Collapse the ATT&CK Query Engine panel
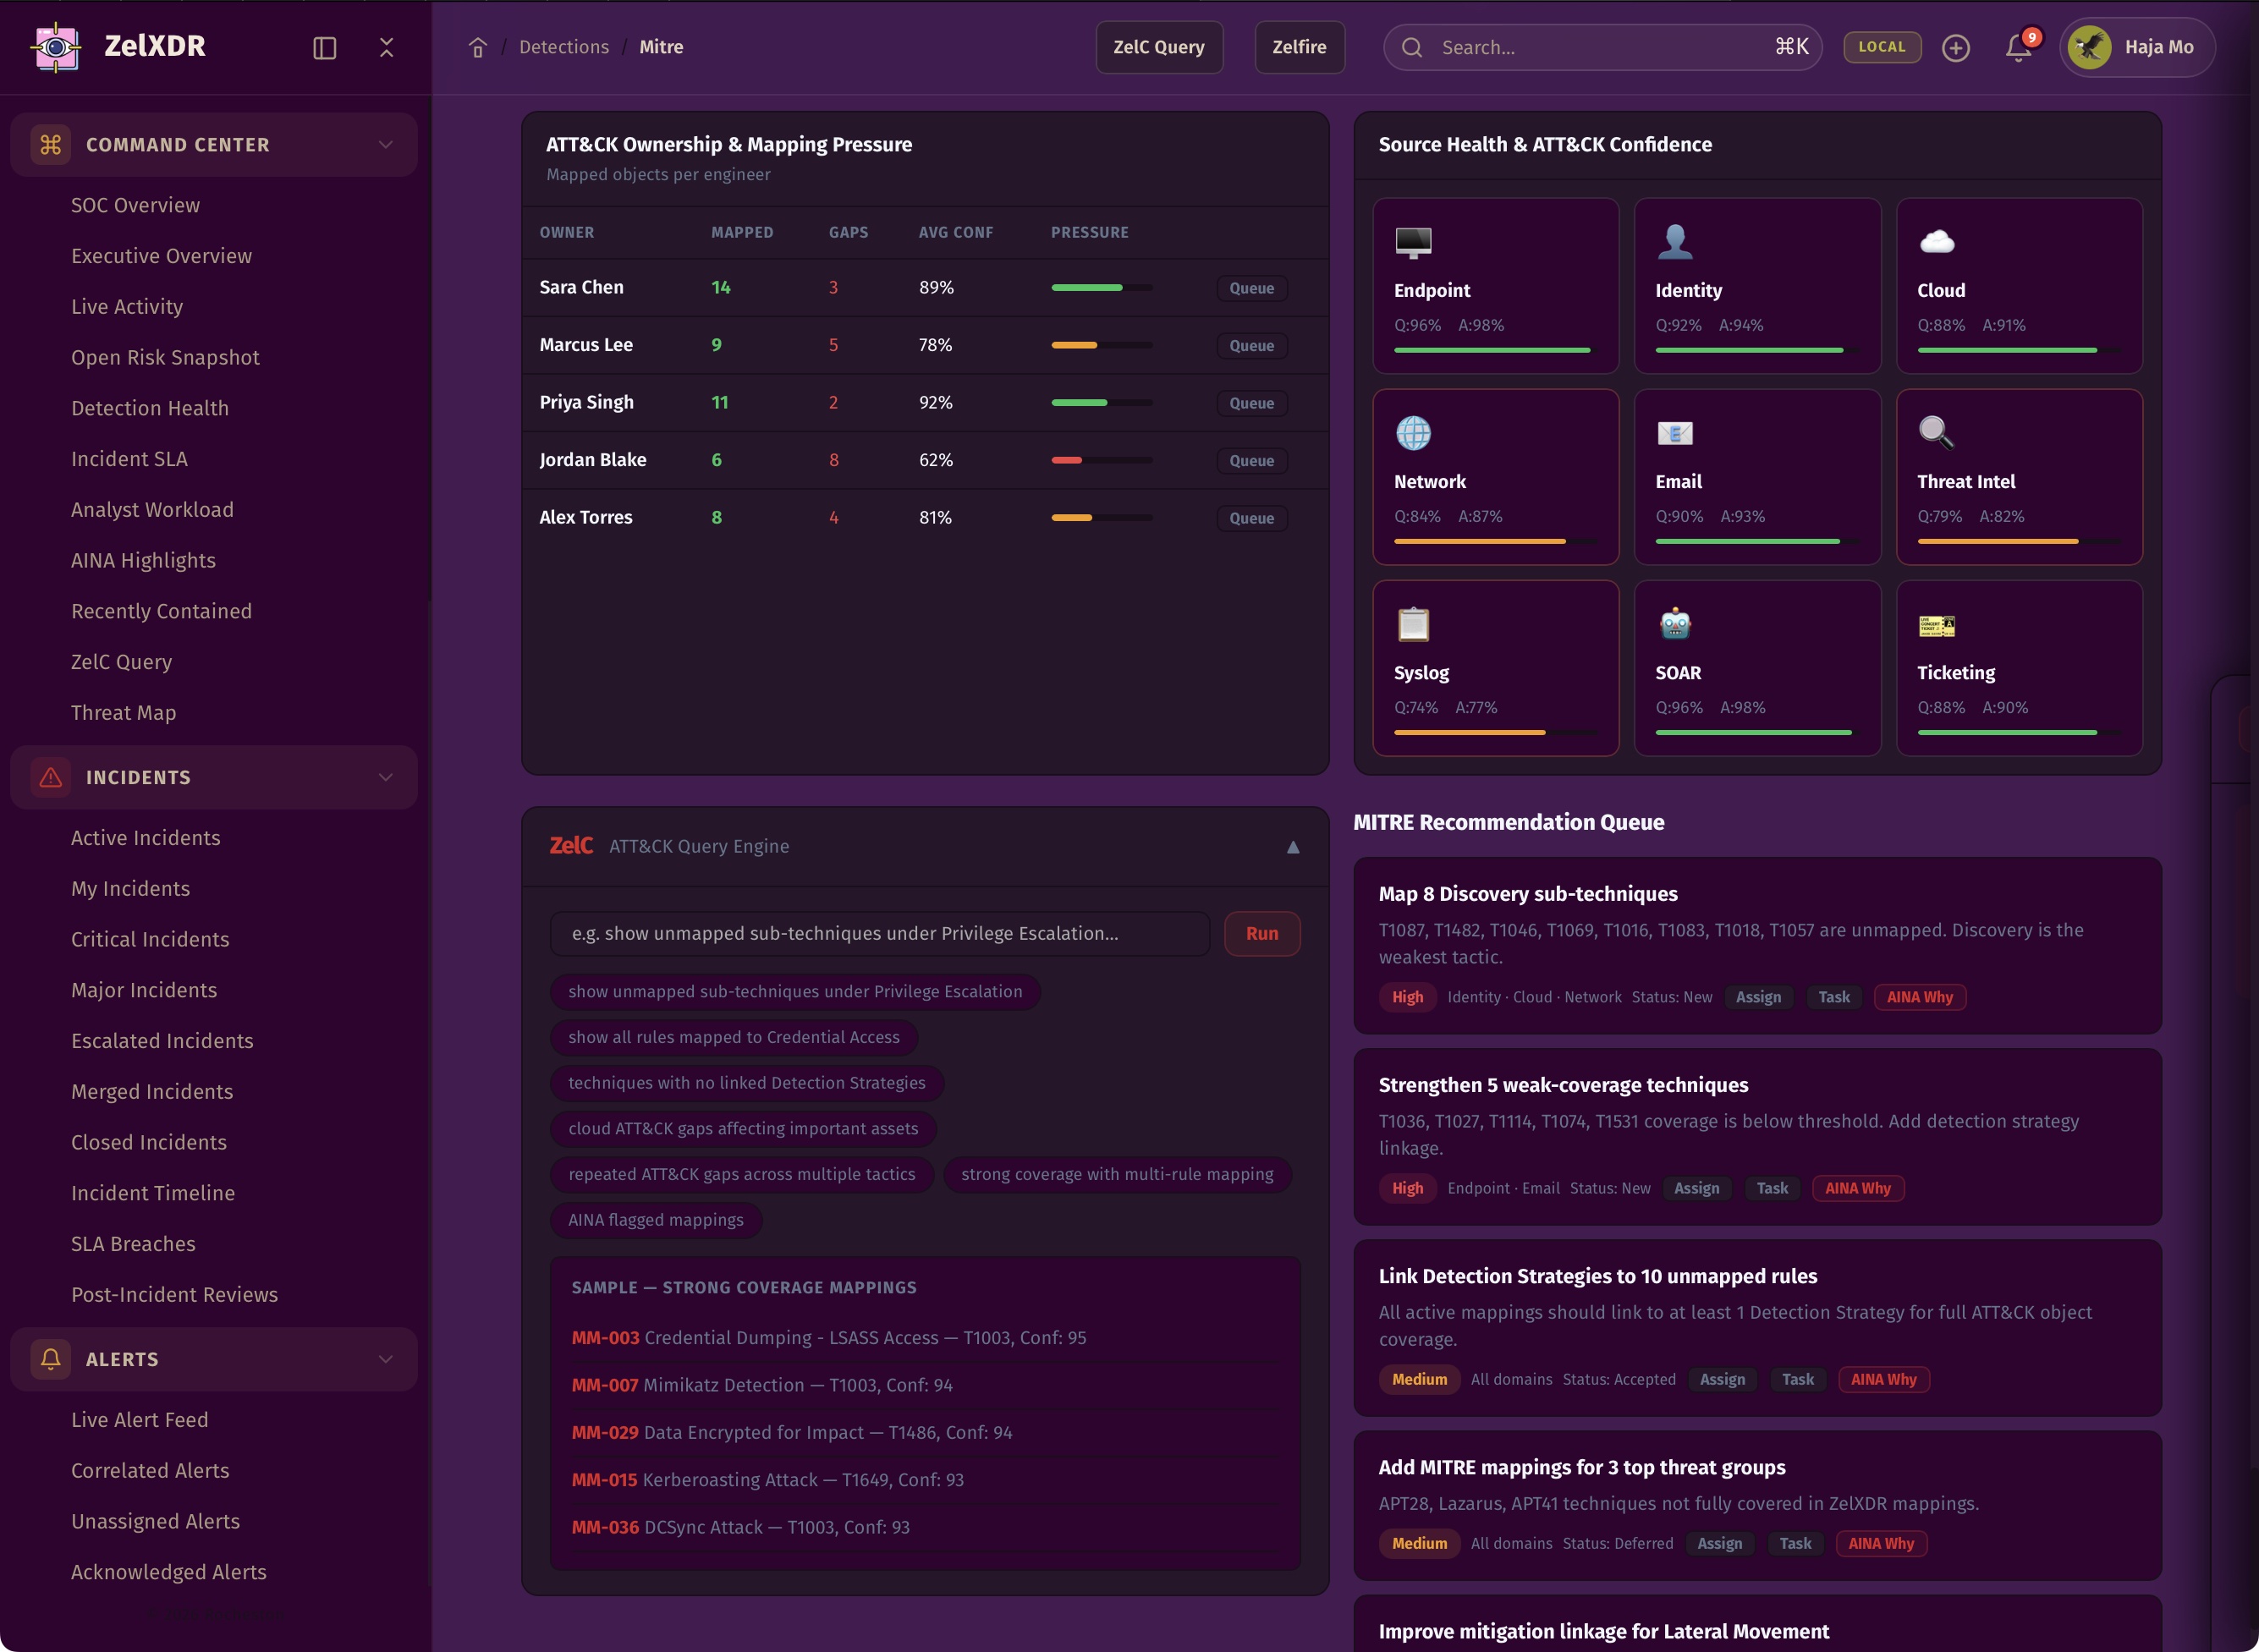Screen dimensions: 2259x1652 (x=1292, y=847)
